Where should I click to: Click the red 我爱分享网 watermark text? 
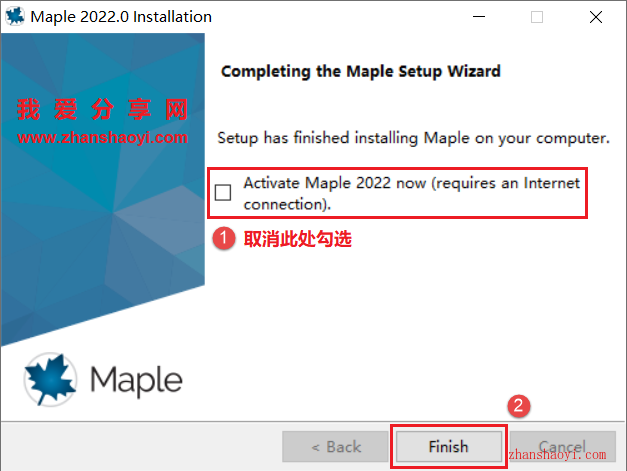pos(102,109)
